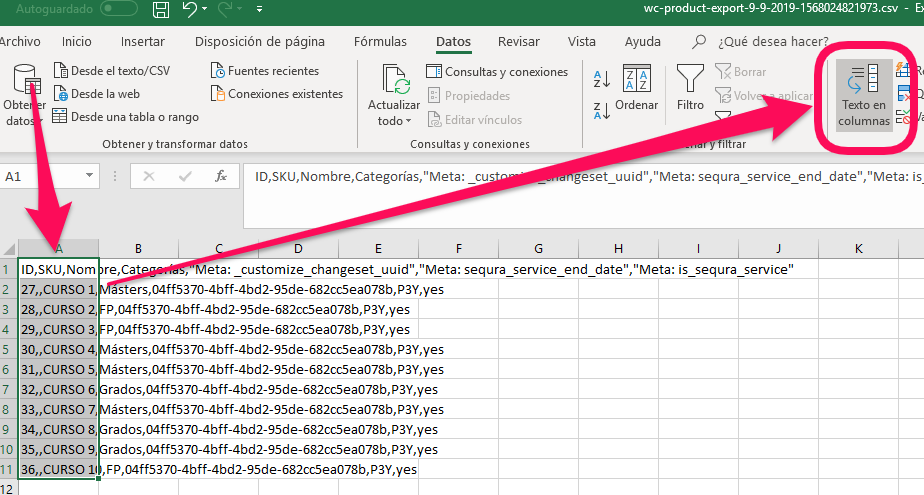Switch to the Fórmulas tab

tap(380, 41)
